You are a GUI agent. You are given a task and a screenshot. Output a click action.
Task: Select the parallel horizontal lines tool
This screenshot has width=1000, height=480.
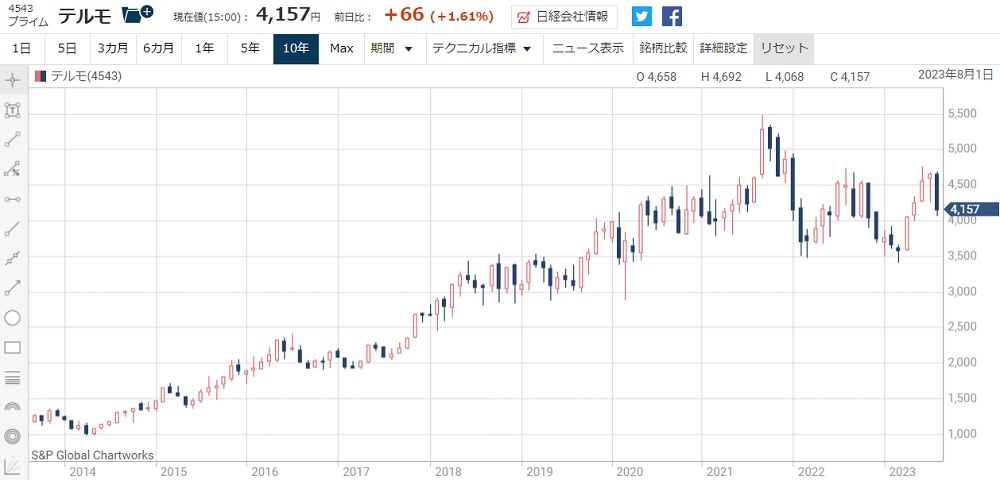(x=13, y=377)
